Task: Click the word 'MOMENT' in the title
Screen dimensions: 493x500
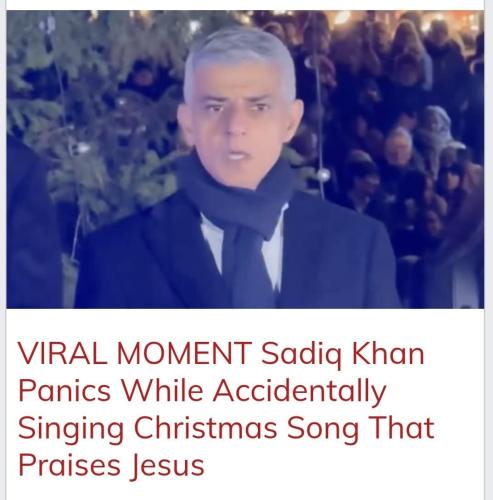Action: coord(184,353)
